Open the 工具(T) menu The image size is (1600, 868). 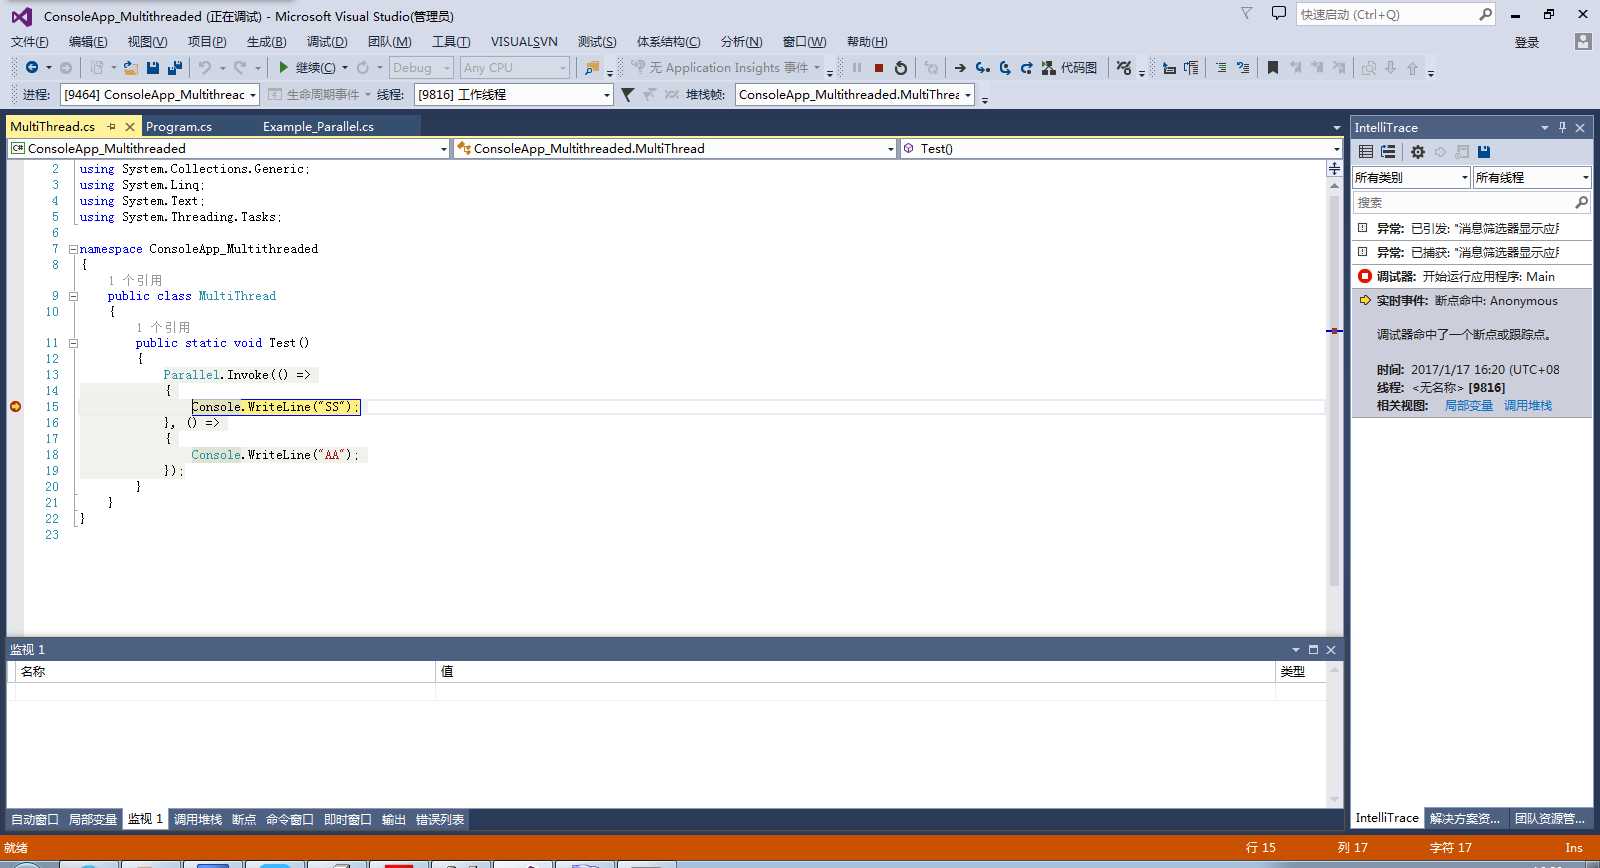[x=451, y=42]
